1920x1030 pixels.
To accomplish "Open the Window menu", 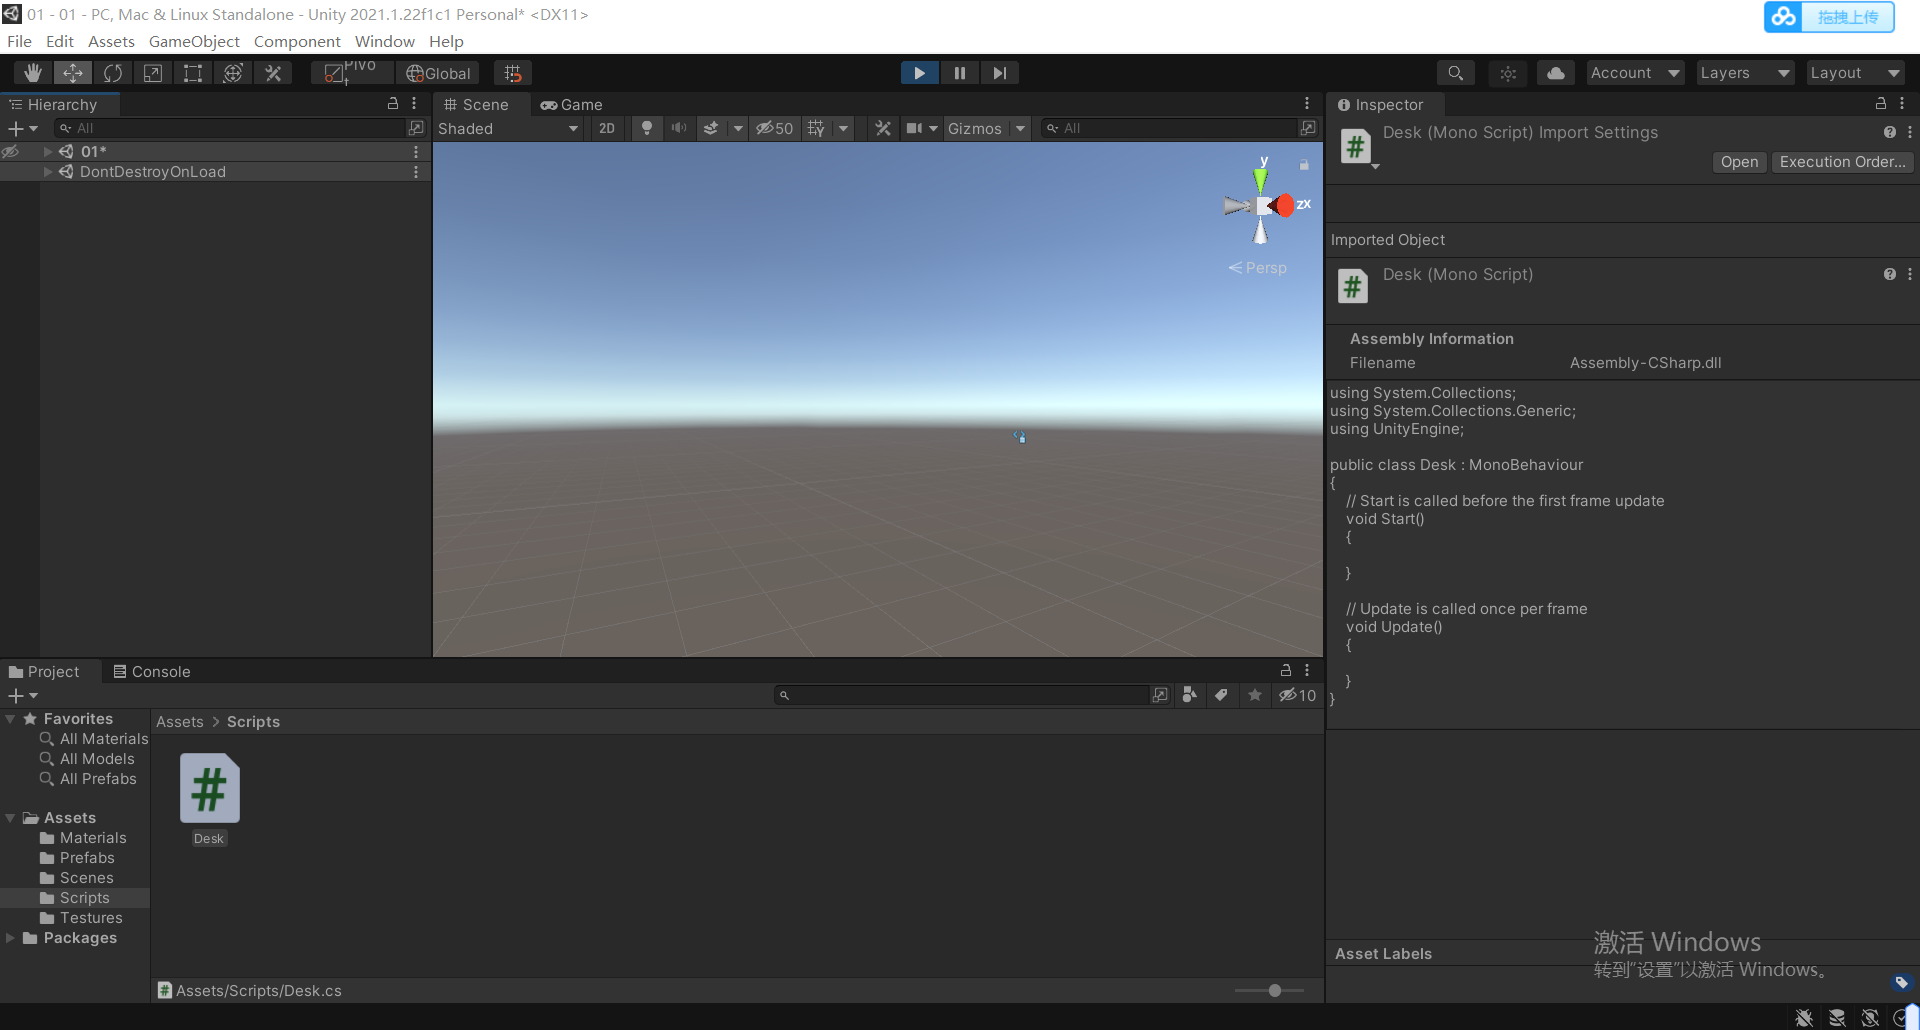I will pyautogui.click(x=384, y=41).
